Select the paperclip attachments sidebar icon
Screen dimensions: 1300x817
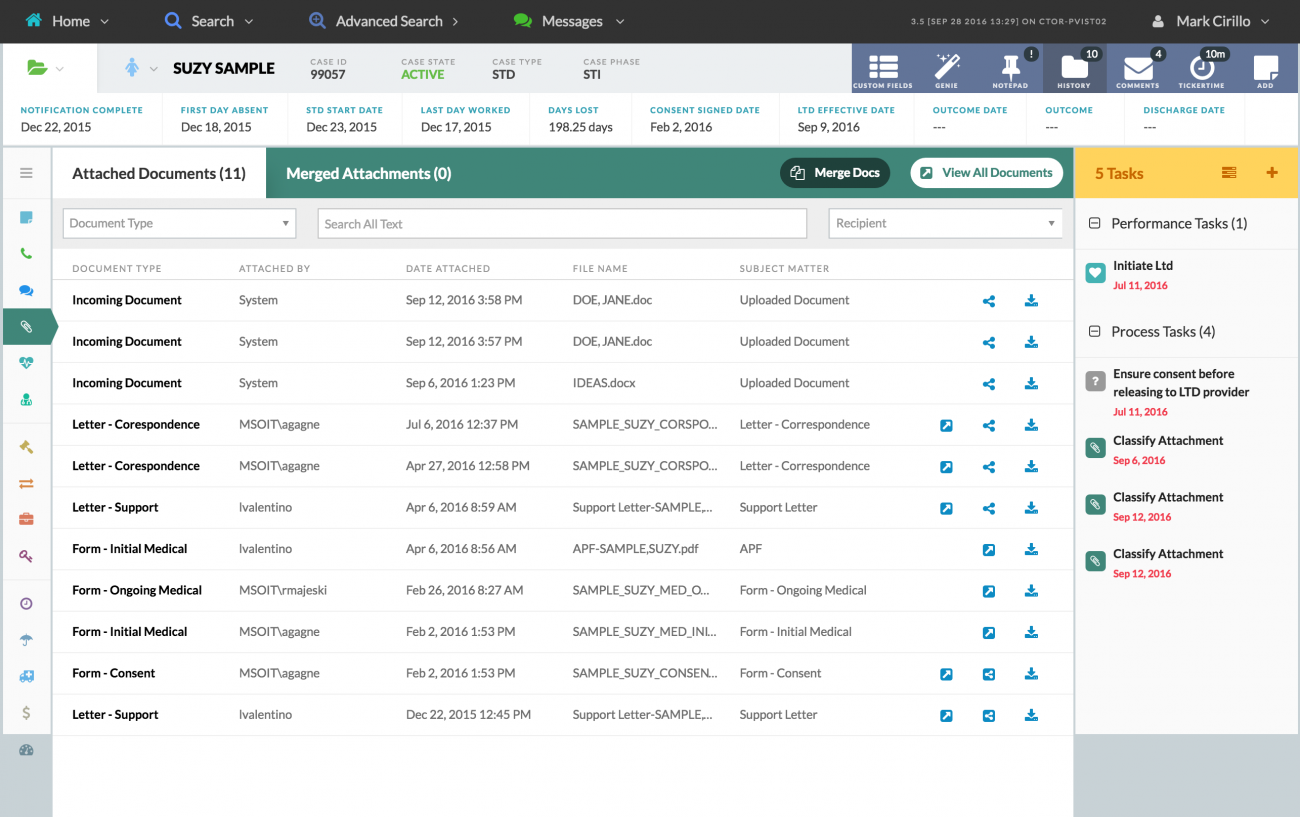pos(27,327)
